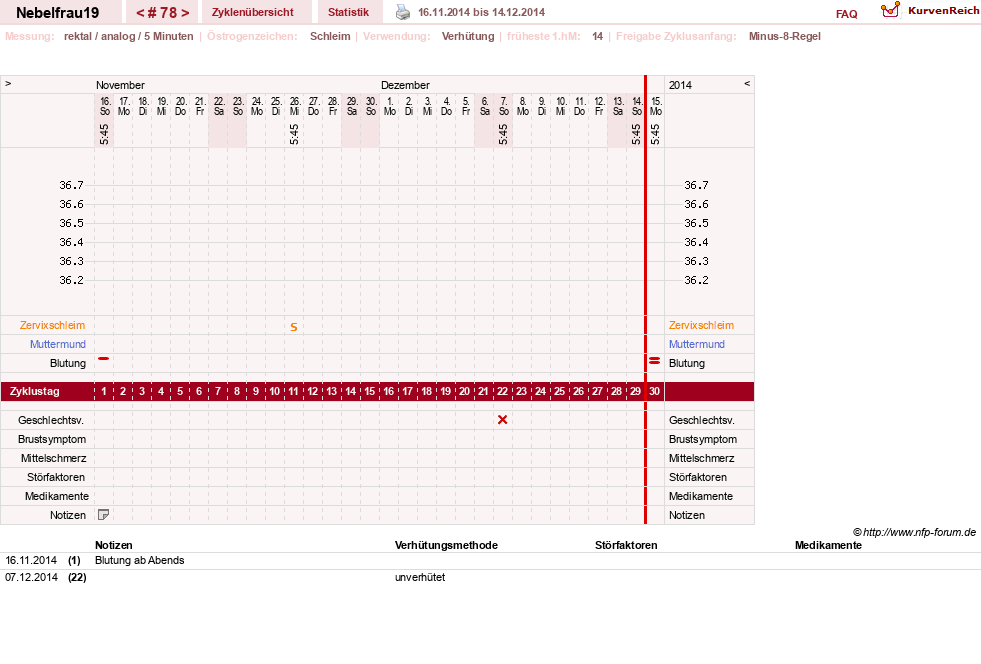Click the left 36.7 temperature label
981x664 pixels.
tap(71, 185)
